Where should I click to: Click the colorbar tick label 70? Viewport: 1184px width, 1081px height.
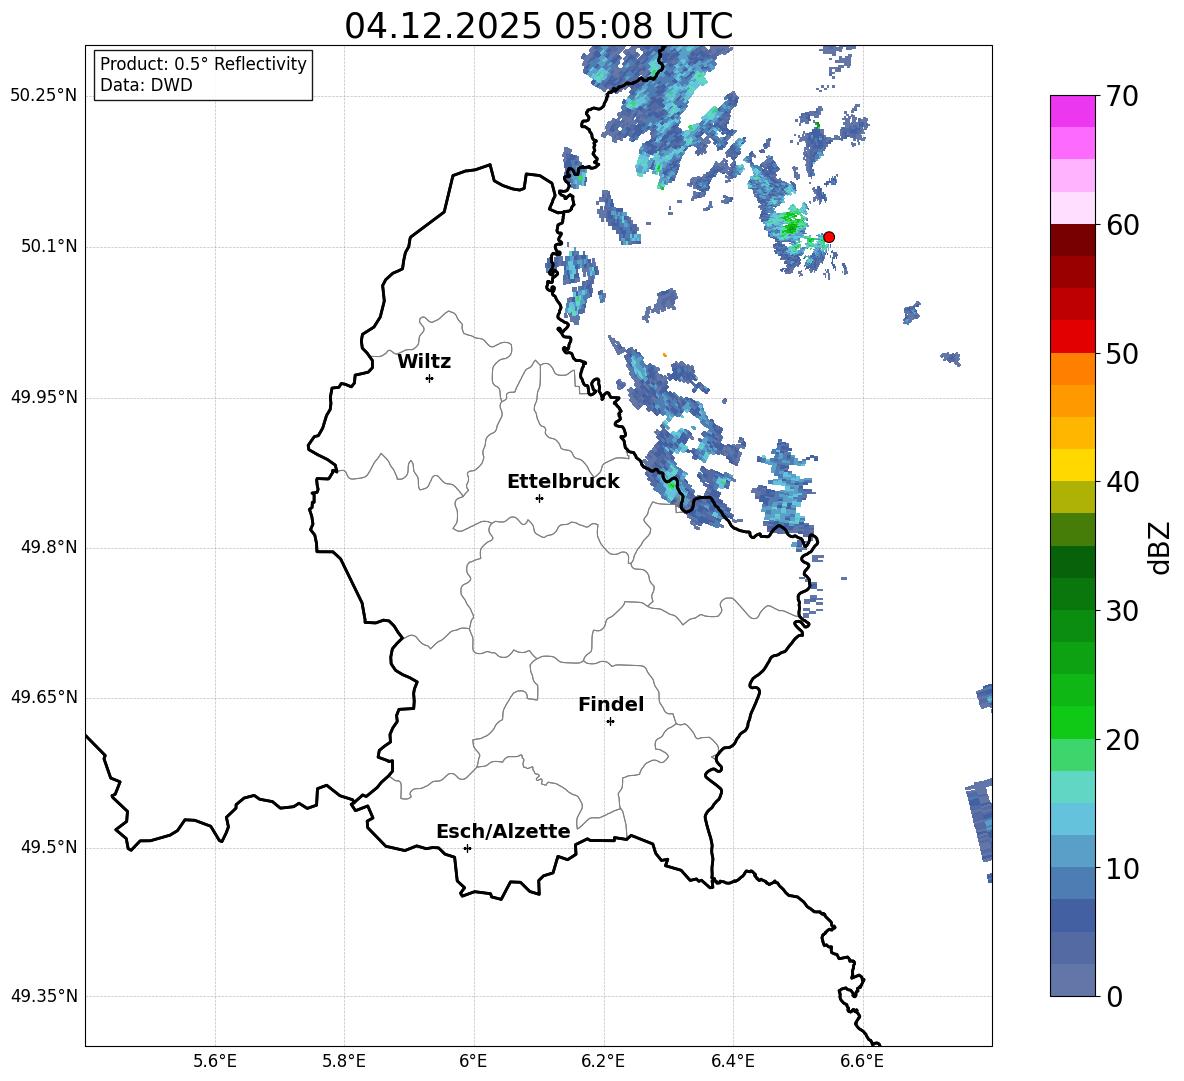click(1122, 96)
